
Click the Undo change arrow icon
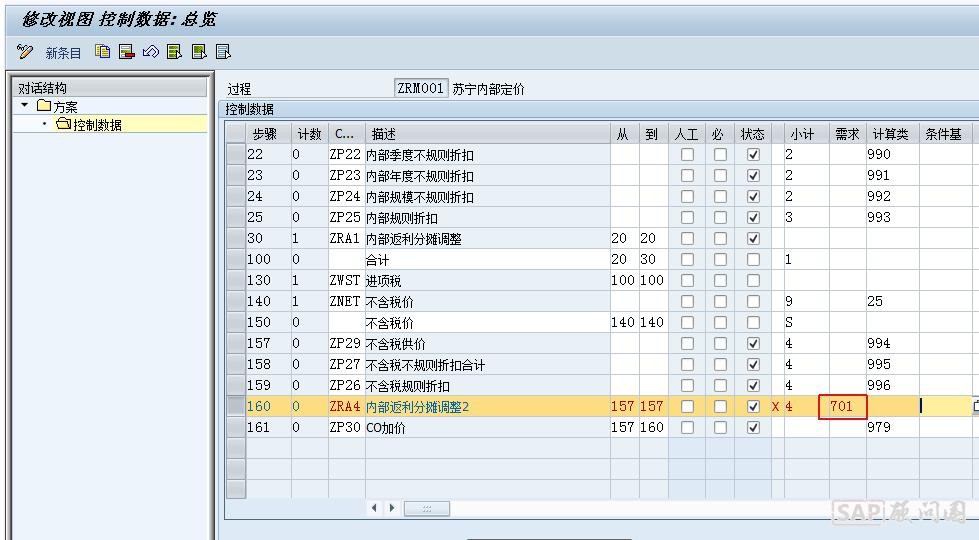pyautogui.click(x=150, y=52)
